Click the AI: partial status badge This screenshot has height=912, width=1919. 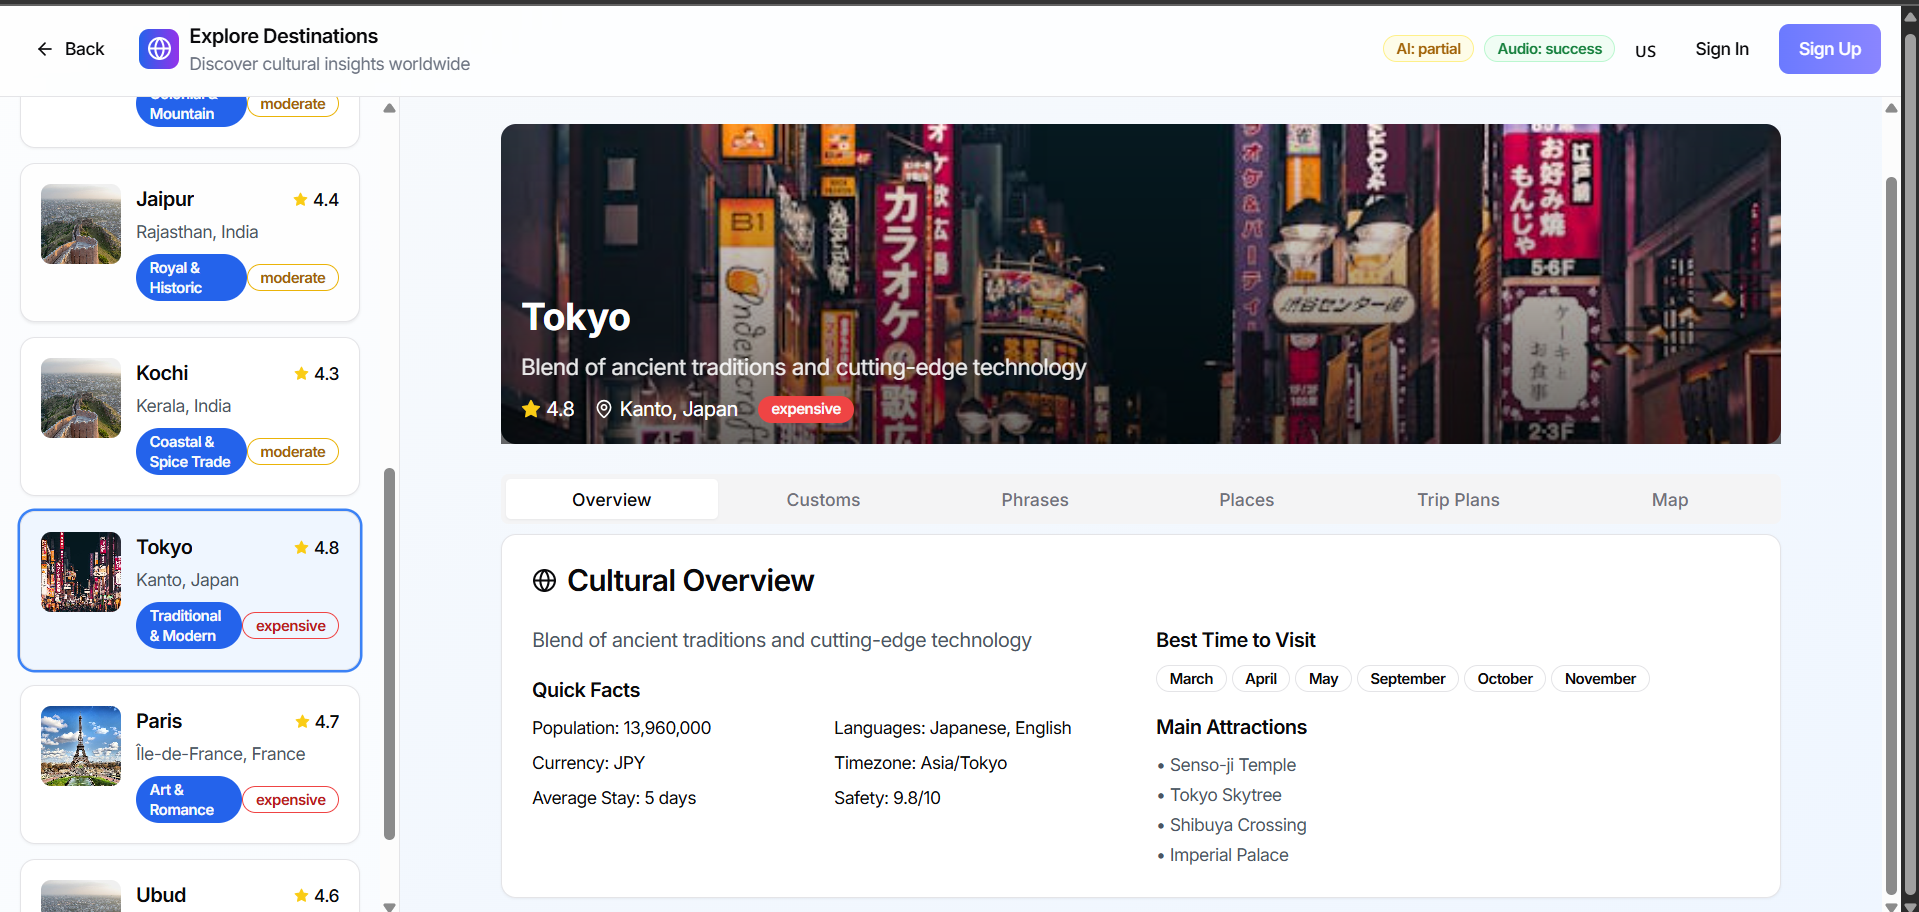(x=1428, y=49)
